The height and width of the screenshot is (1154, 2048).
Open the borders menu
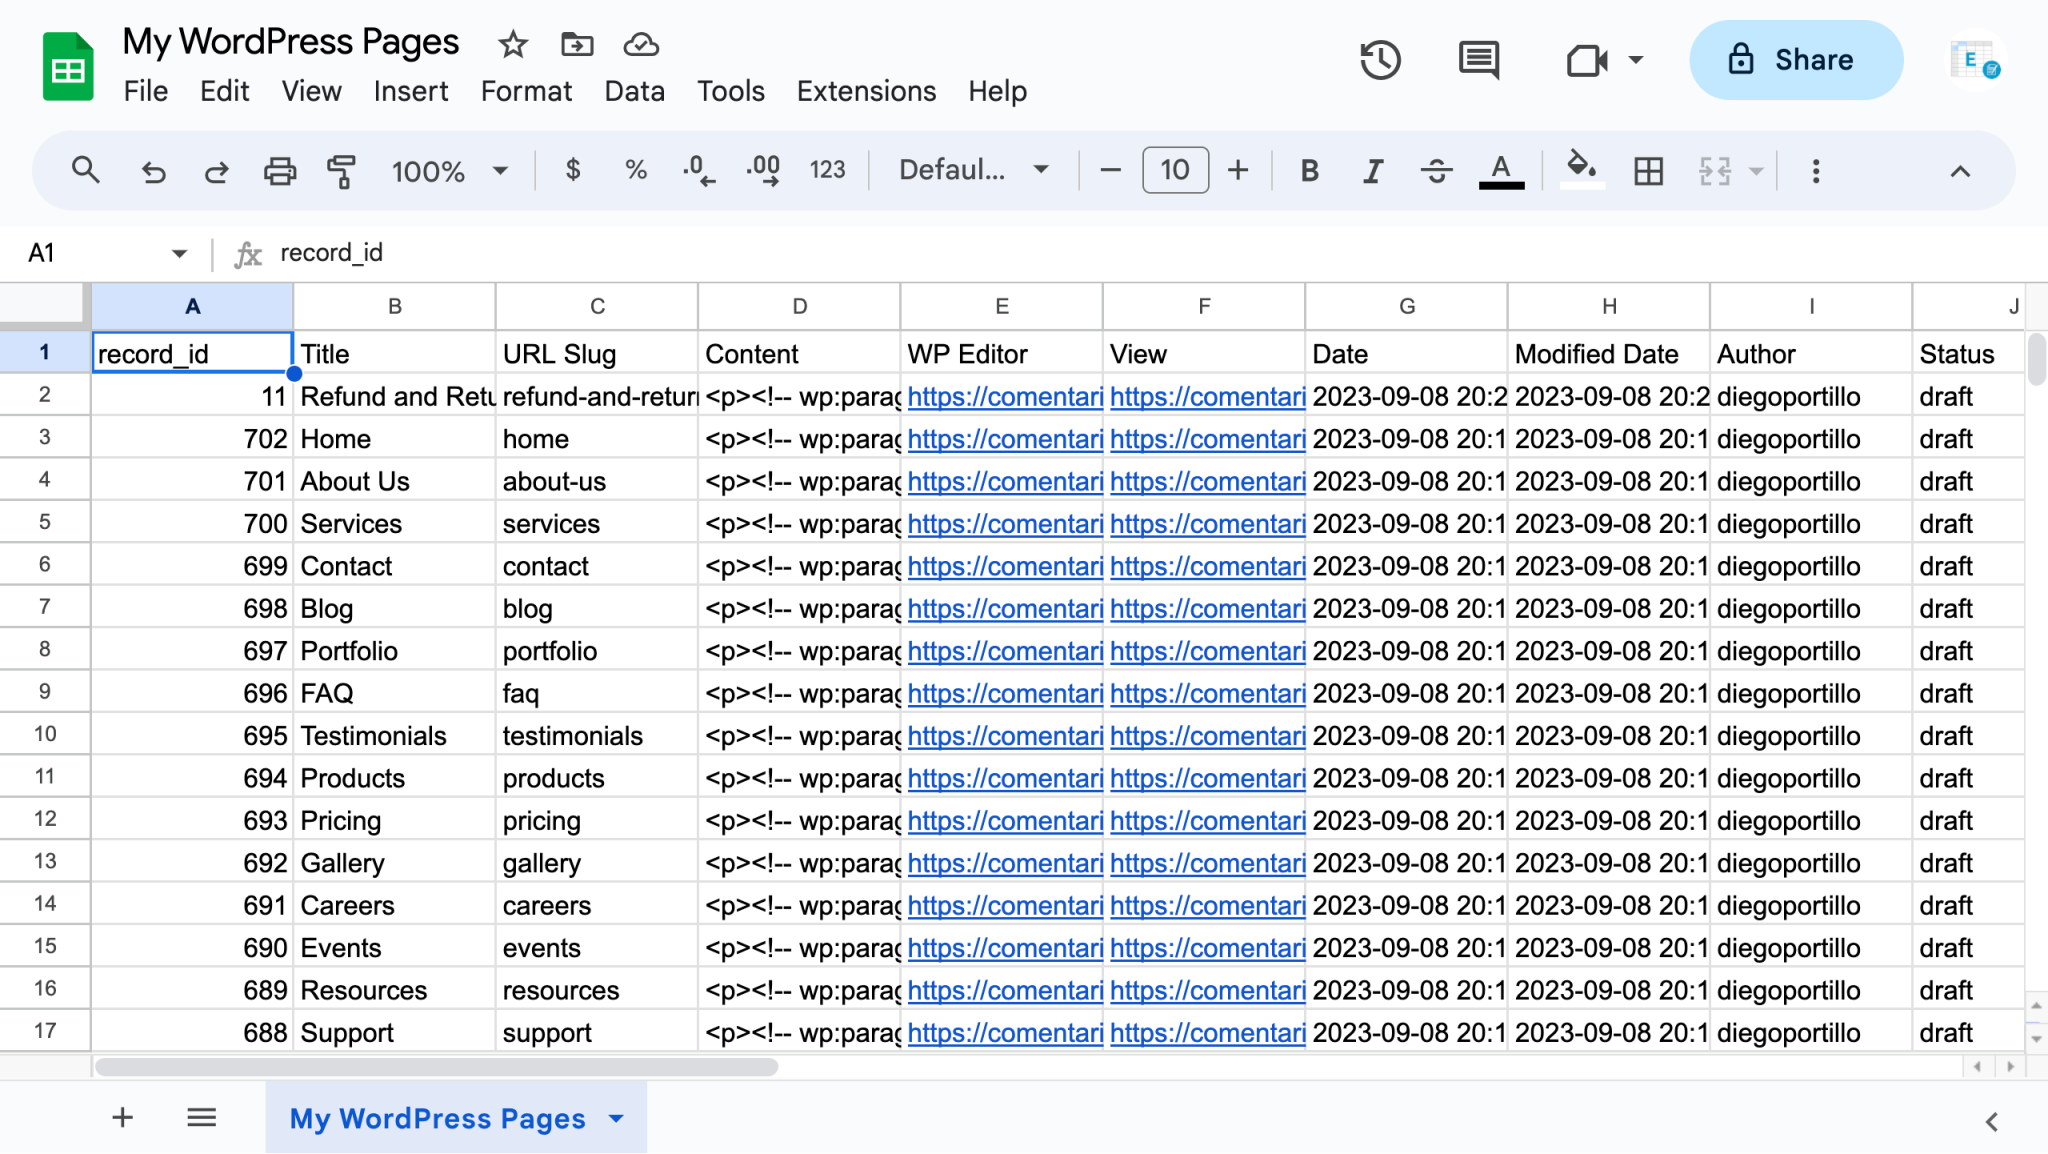[x=1647, y=170]
